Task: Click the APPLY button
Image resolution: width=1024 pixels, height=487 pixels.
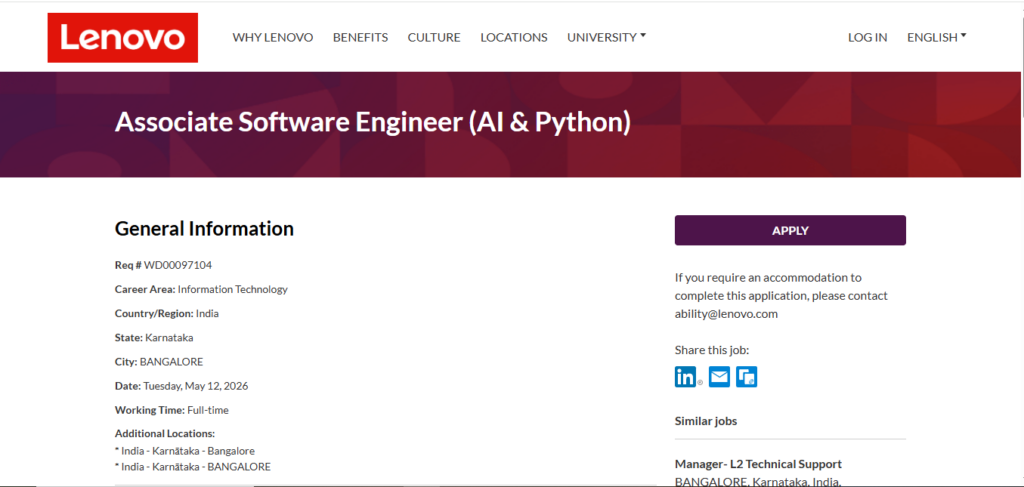Action: click(790, 230)
